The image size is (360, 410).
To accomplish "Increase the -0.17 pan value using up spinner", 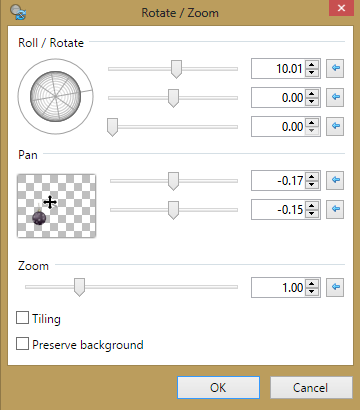I will tap(312, 177).
